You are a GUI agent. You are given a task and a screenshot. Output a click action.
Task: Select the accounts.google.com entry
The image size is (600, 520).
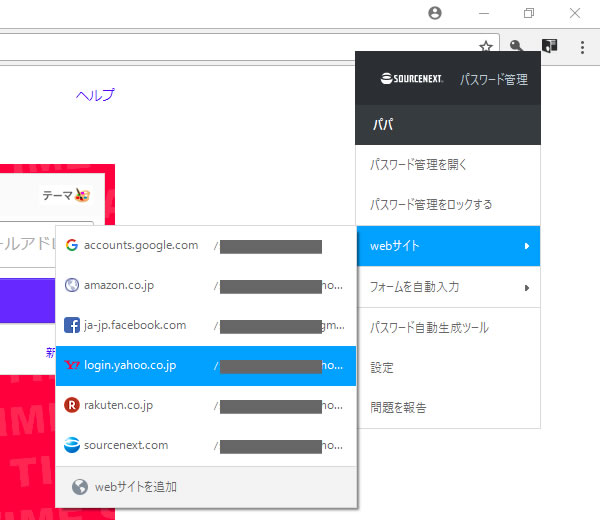206,246
